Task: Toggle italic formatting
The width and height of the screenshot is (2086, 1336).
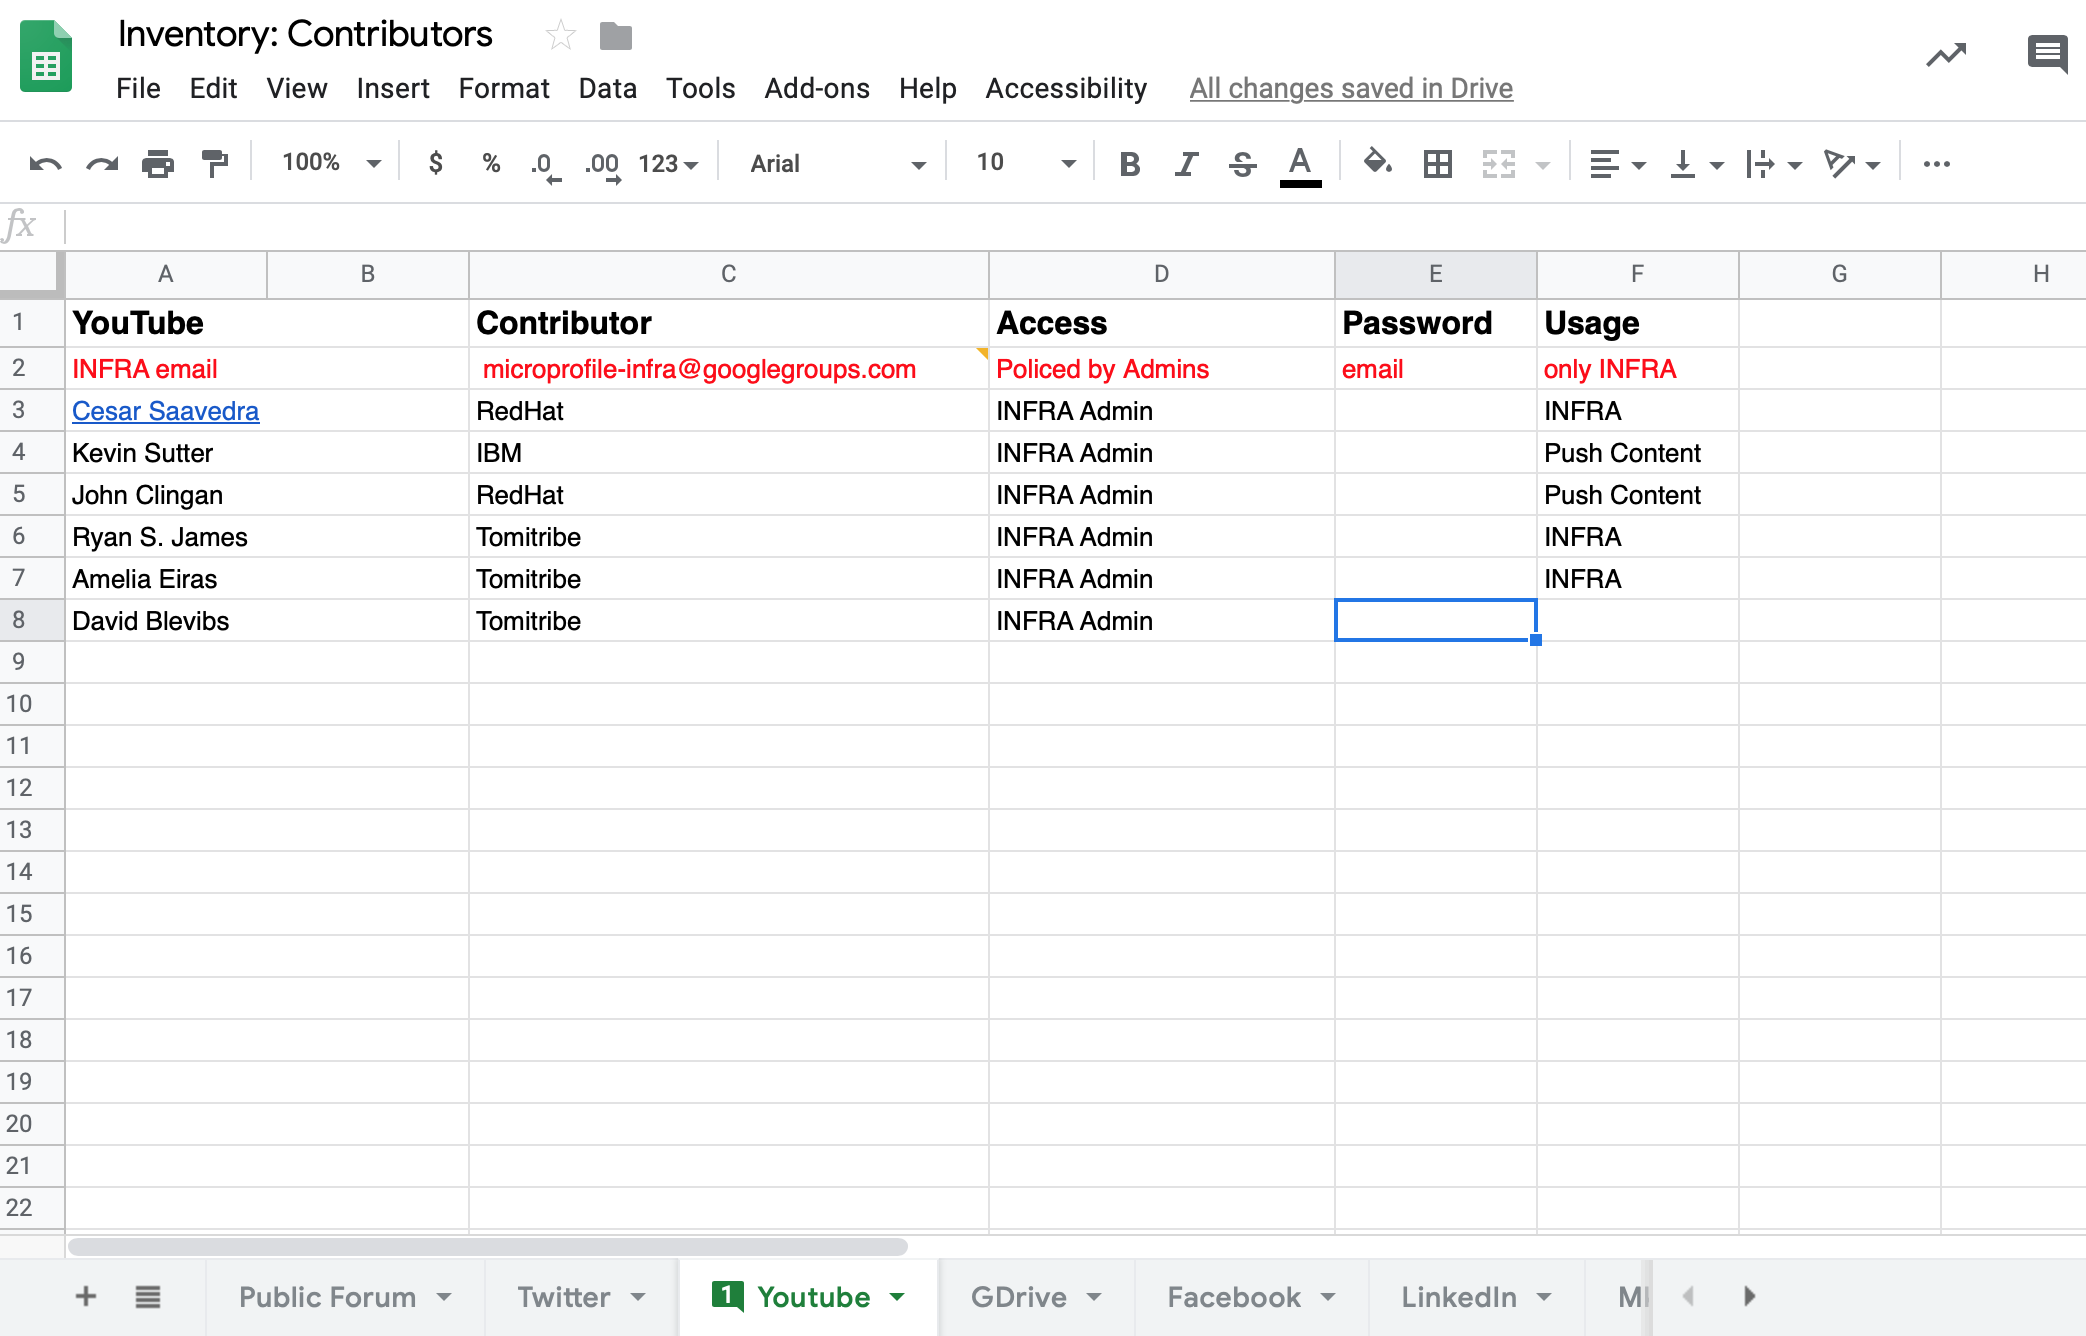Action: coord(1186,164)
